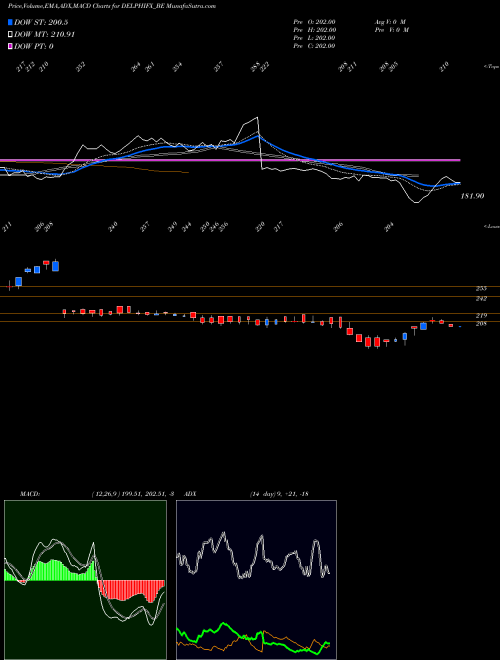The height and width of the screenshot is (660, 500).
Task: Click the 'MACD:' panel heading
Action: (x=30, y=494)
